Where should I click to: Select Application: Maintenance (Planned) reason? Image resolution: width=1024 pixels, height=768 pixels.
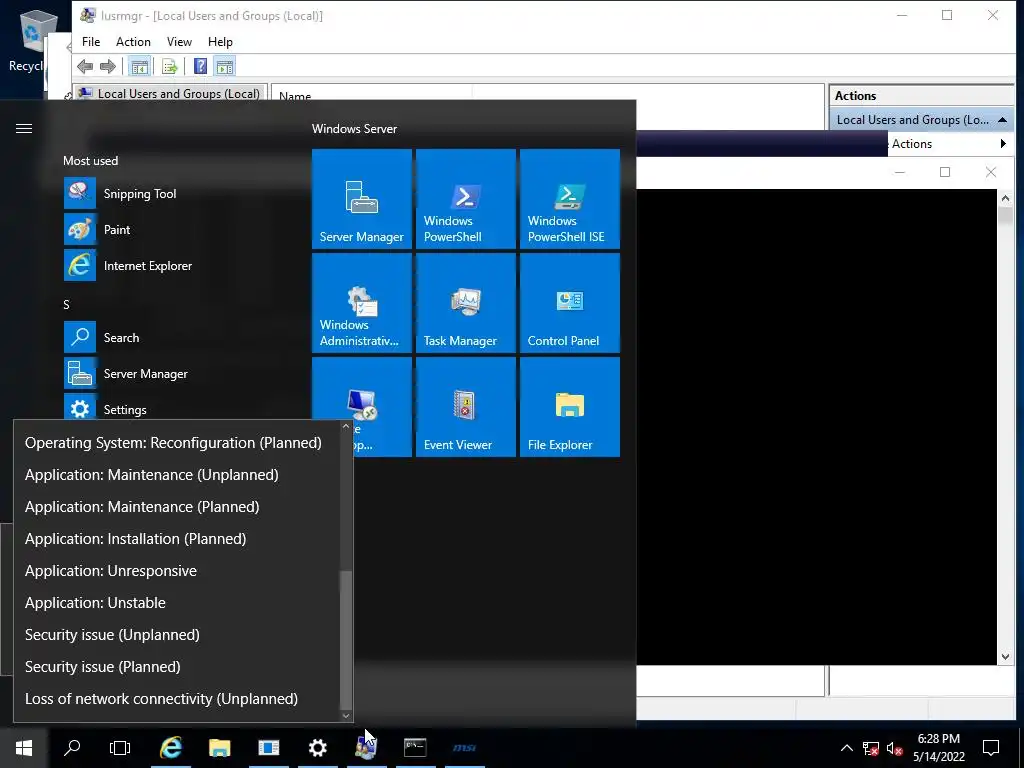pyautogui.click(x=176, y=507)
